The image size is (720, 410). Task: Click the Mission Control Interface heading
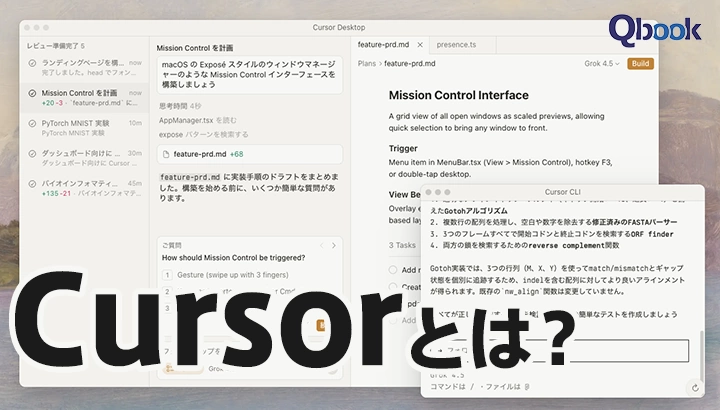click(458, 95)
